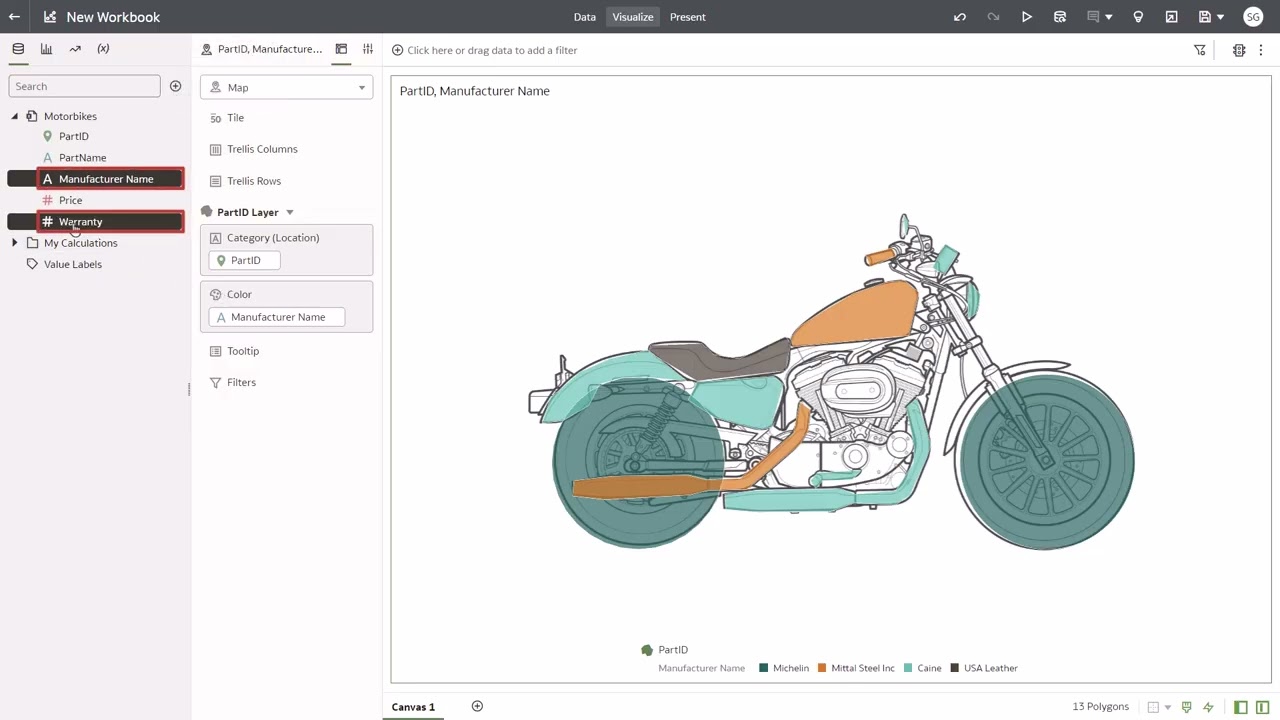This screenshot has height=720, width=1280.
Task: Click the Search data field
Action: 84,86
